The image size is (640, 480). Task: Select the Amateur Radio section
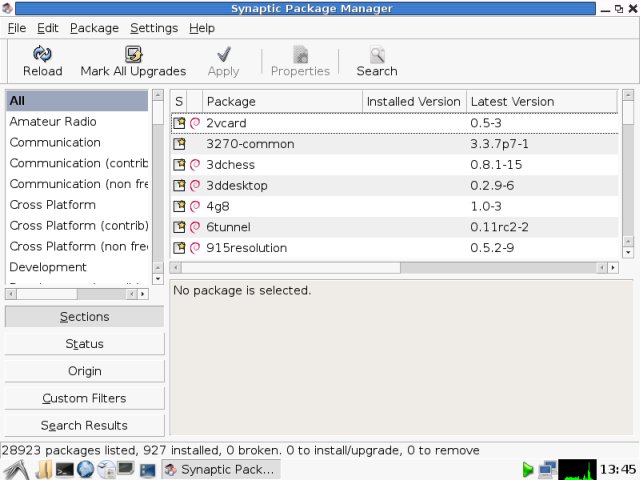(77, 122)
